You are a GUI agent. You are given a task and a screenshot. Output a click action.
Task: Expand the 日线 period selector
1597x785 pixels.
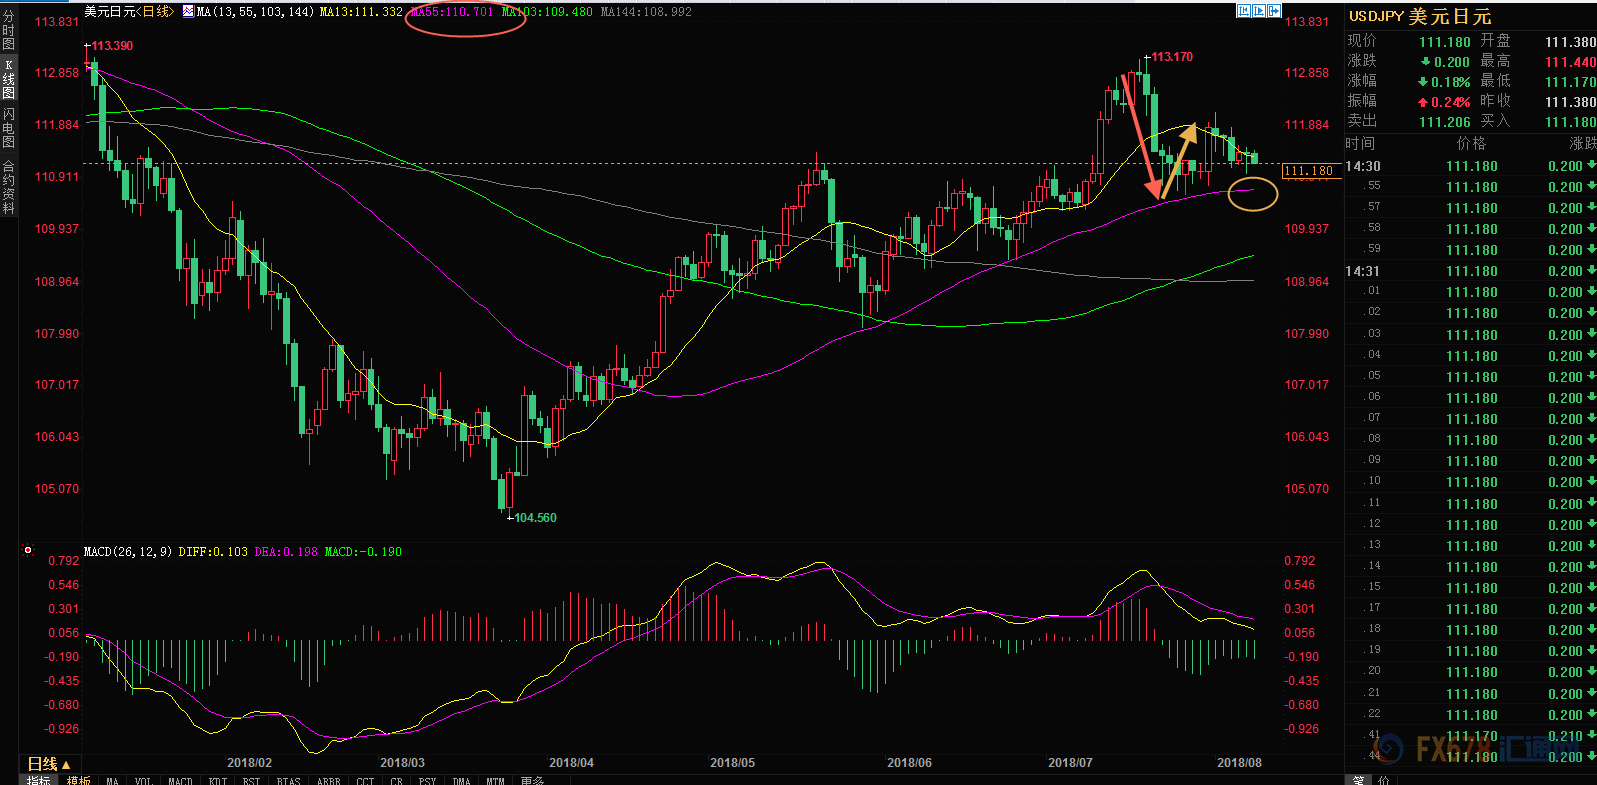tap(49, 763)
